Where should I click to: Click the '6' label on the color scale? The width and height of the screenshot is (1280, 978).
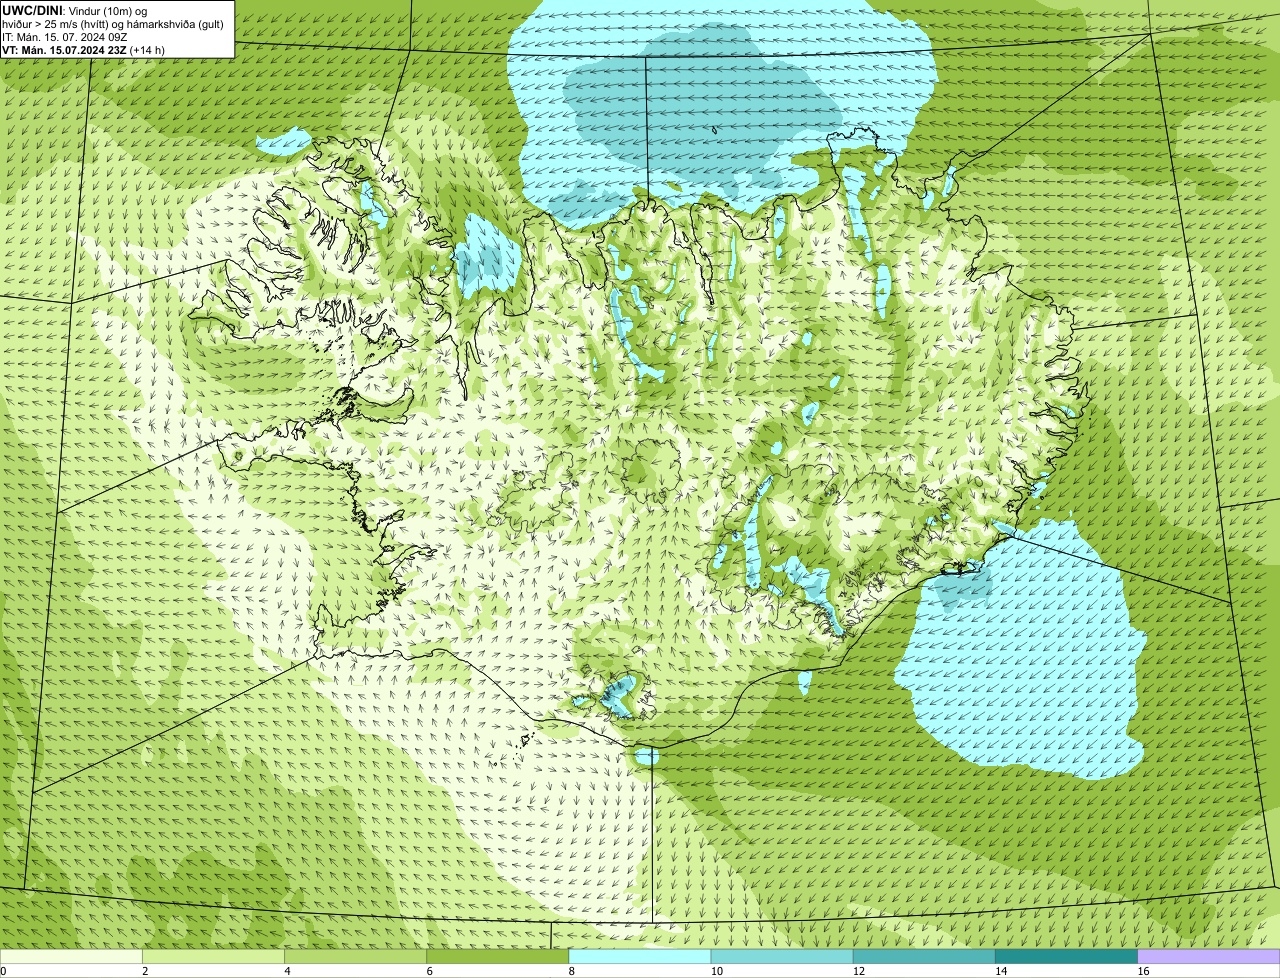429,971
